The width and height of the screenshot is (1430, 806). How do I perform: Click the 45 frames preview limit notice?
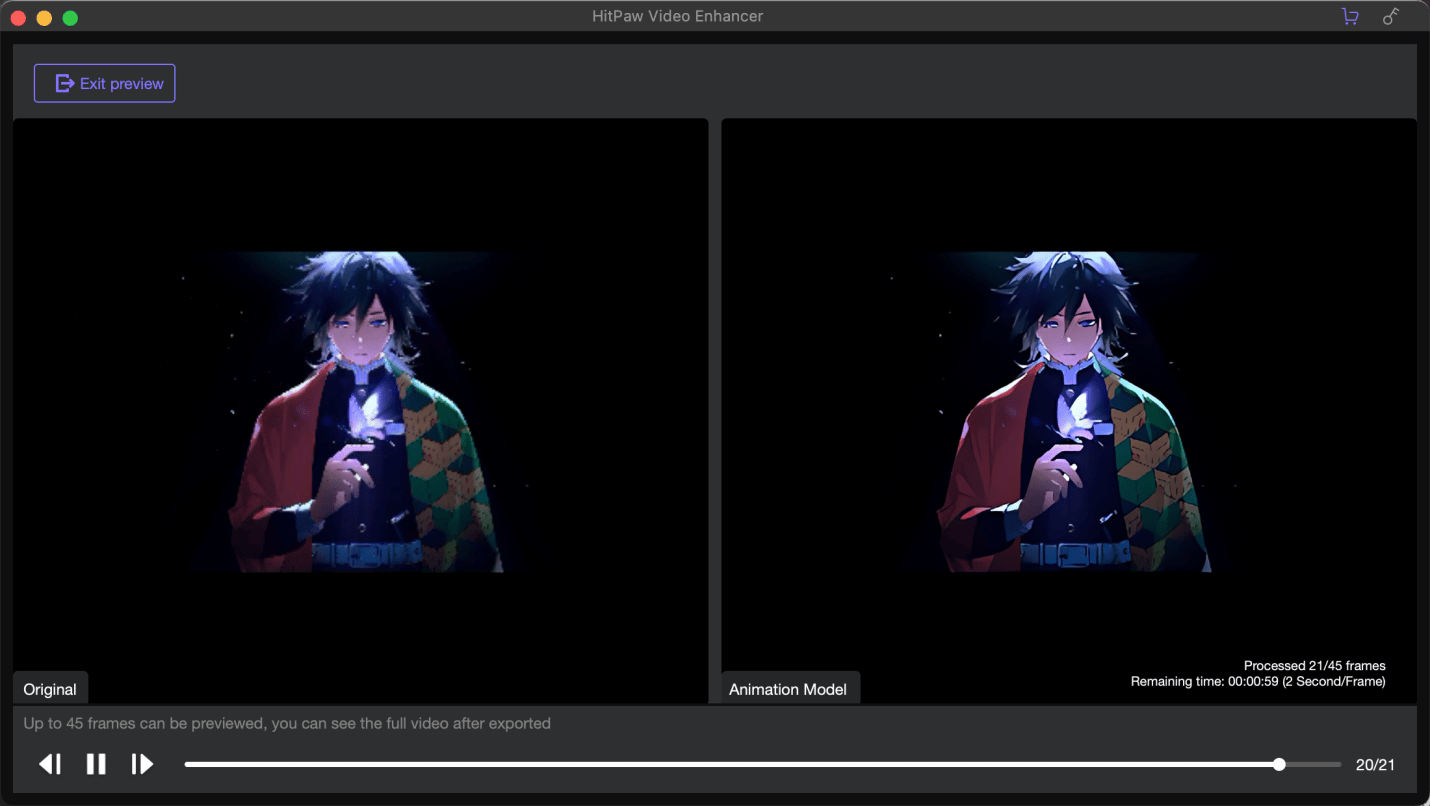287,723
